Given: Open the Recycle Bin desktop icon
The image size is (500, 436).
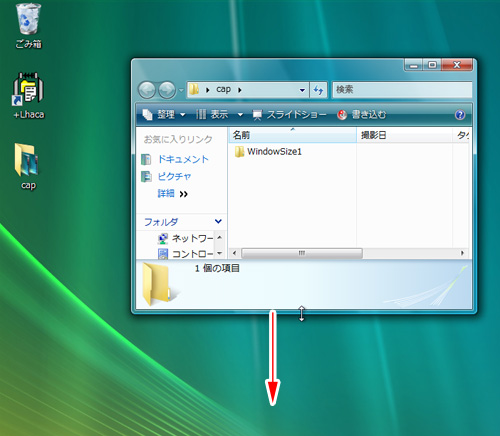Looking at the screenshot, I should coord(28,26).
